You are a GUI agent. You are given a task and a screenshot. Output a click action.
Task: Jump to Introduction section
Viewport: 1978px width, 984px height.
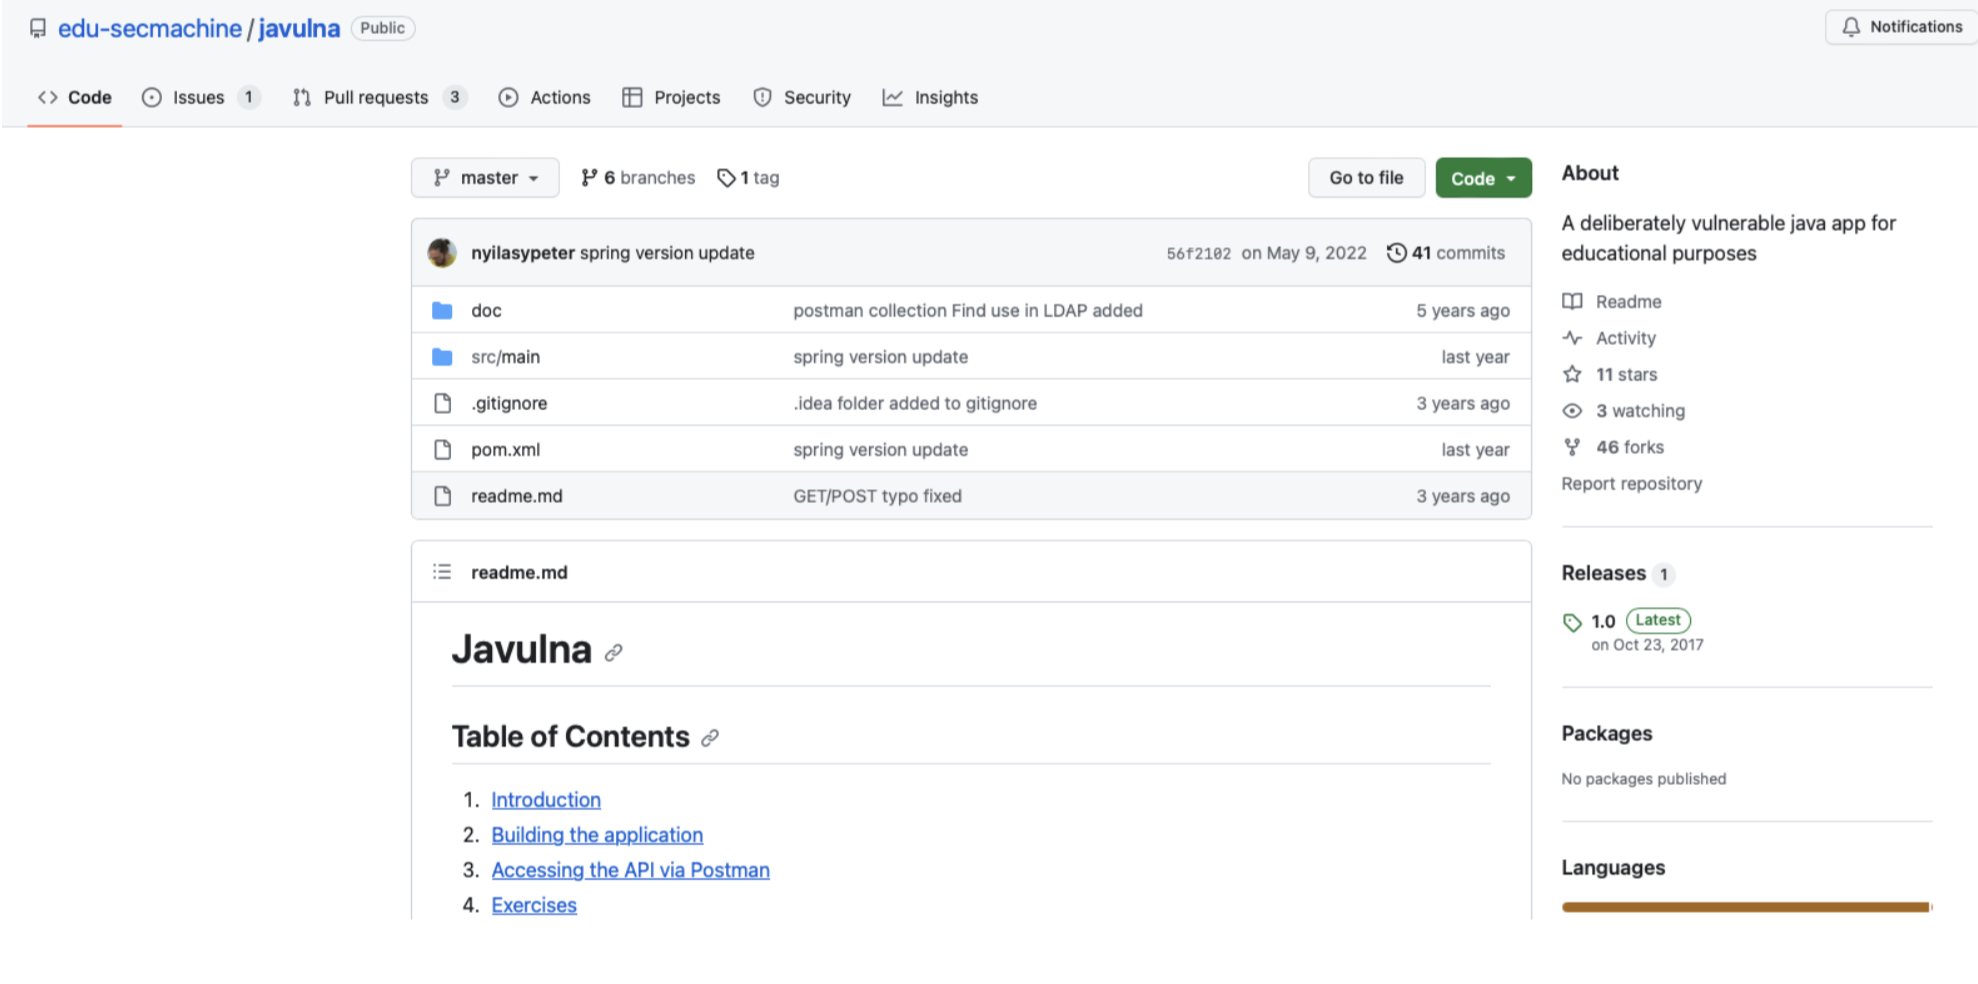tap(546, 800)
